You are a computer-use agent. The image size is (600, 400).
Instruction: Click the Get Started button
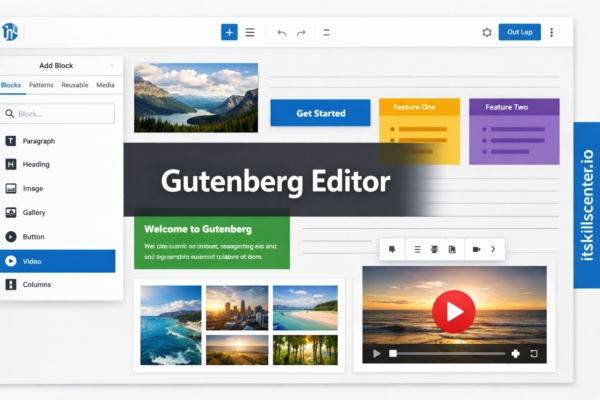tap(320, 113)
